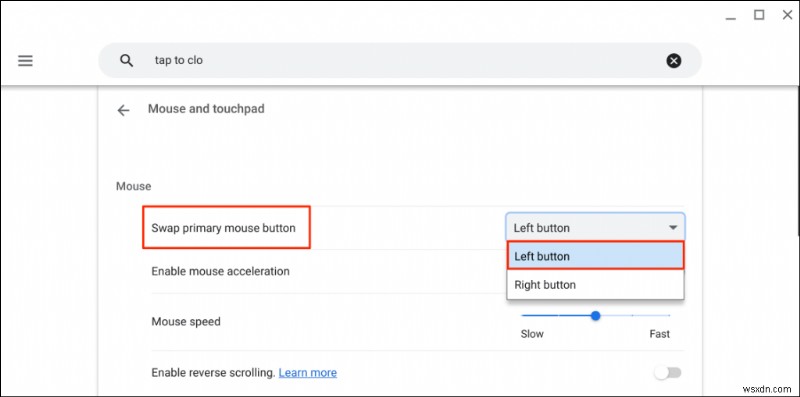Screen dimensions: 800x397
Task: Maximize the settings window
Action: coord(759,15)
